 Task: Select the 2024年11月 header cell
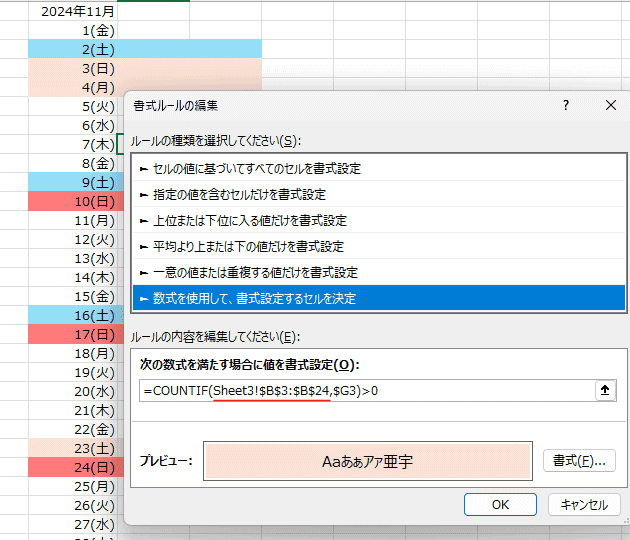tap(79, 12)
